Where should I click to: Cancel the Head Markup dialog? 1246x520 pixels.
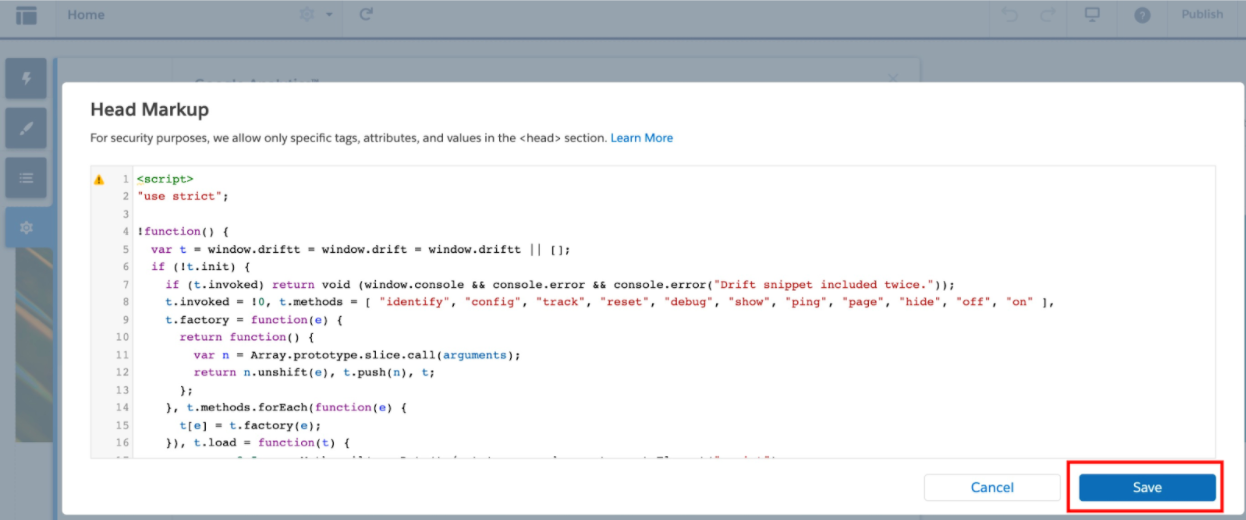pyautogui.click(x=992, y=487)
